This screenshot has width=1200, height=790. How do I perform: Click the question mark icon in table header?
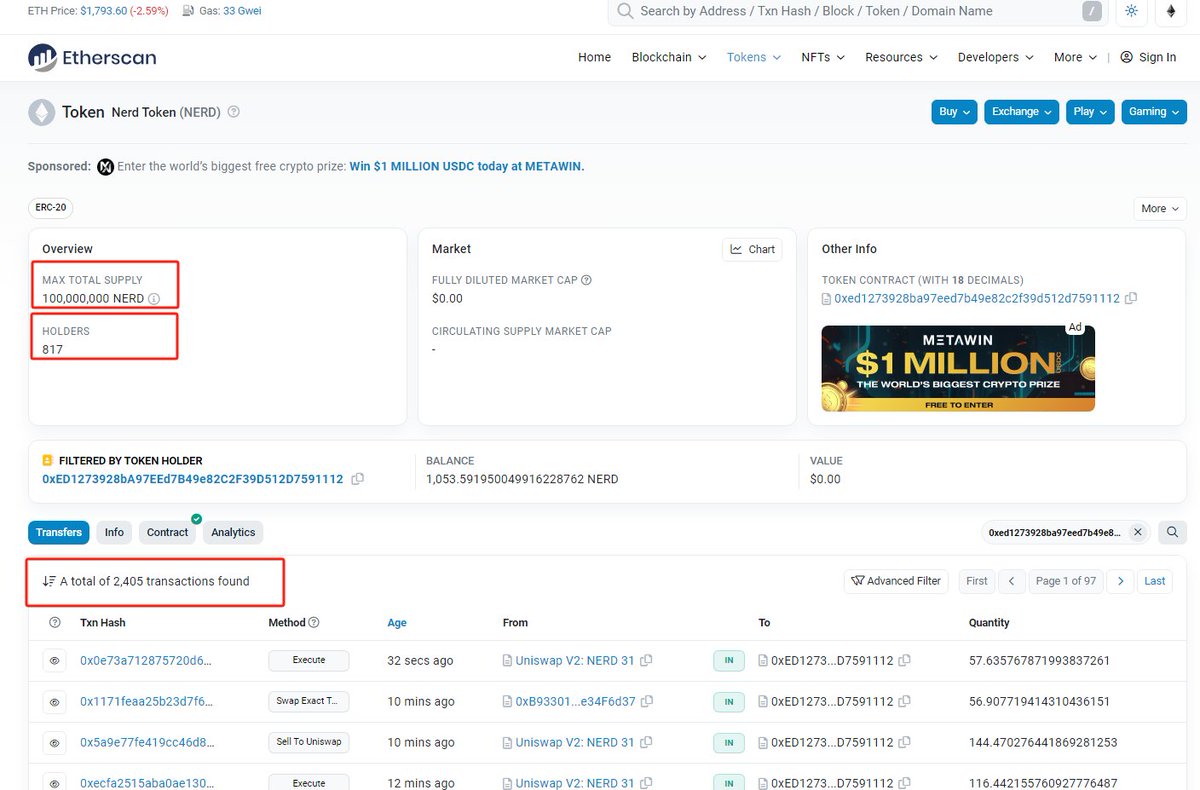point(55,622)
